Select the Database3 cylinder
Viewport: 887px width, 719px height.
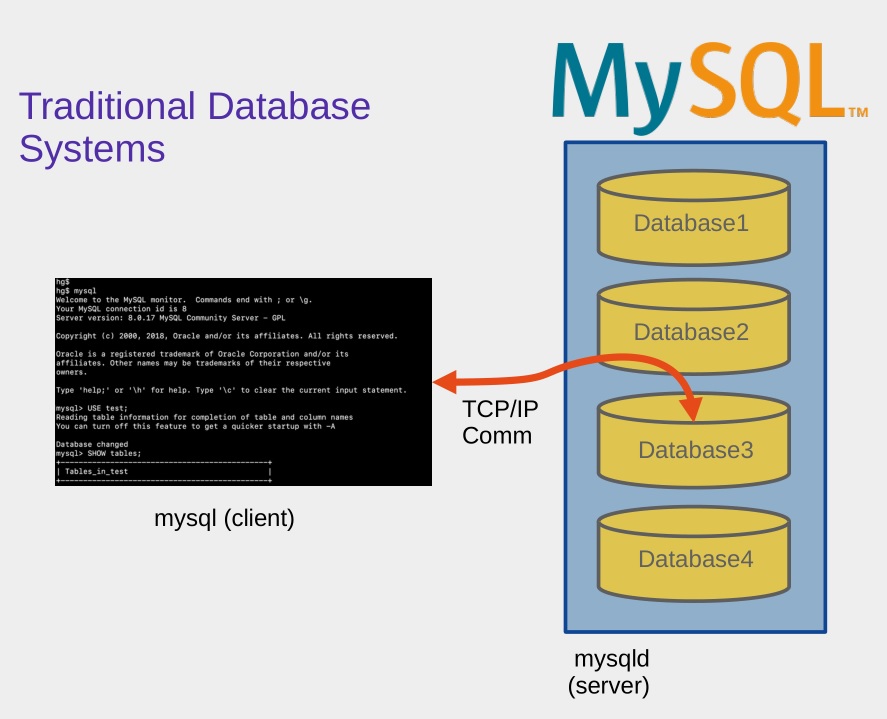(694, 440)
